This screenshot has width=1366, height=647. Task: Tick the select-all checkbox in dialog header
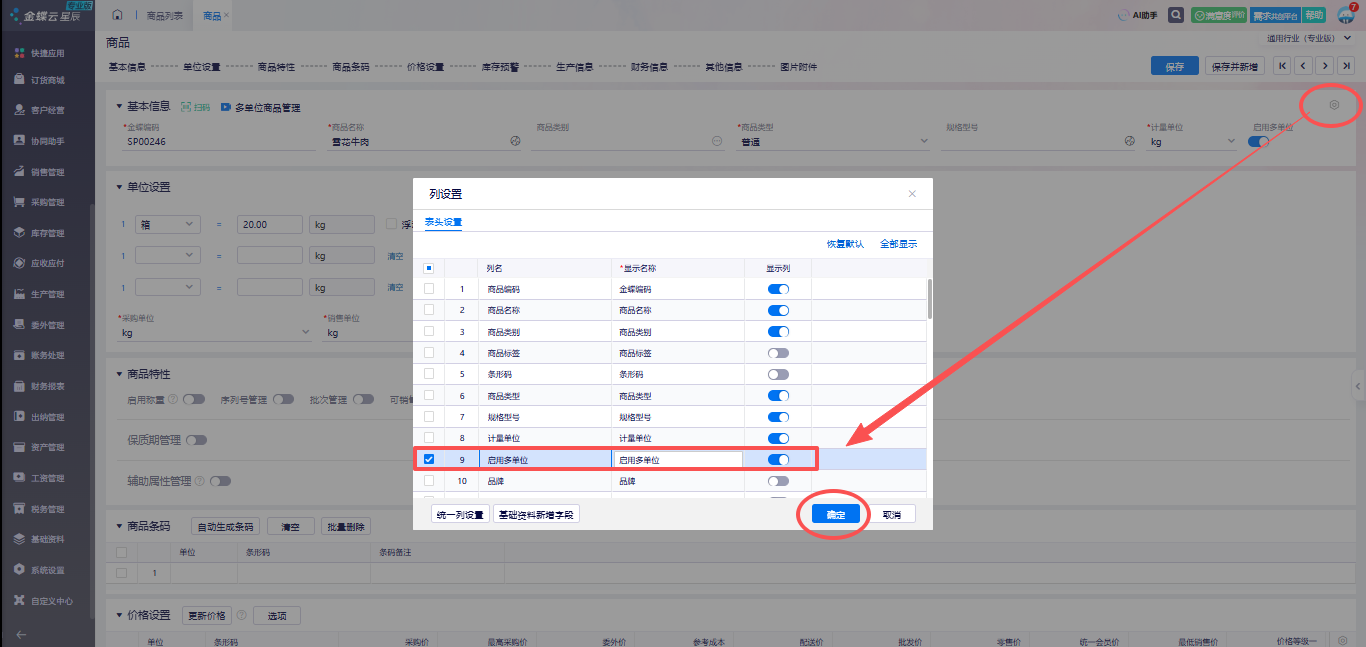(x=429, y=268)
